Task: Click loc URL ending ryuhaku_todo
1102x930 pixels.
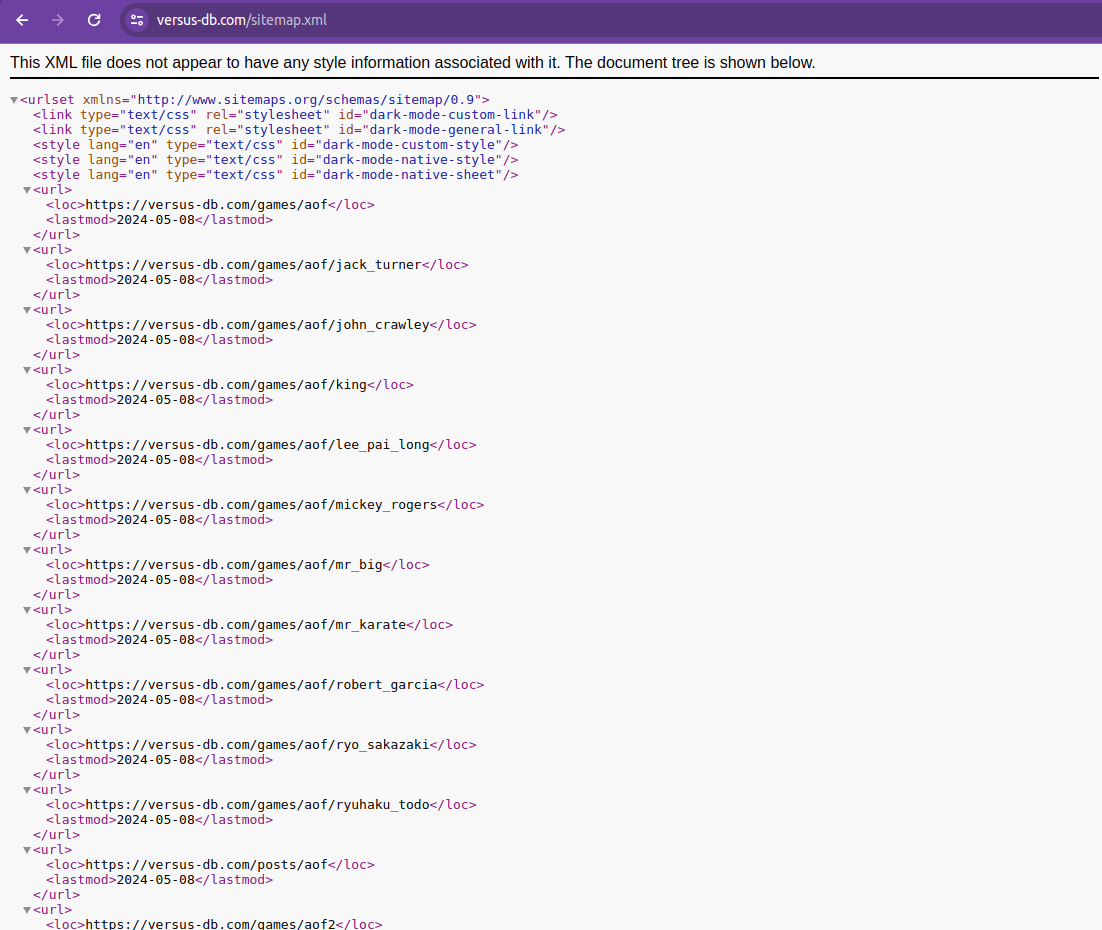Action: (257, 805)
